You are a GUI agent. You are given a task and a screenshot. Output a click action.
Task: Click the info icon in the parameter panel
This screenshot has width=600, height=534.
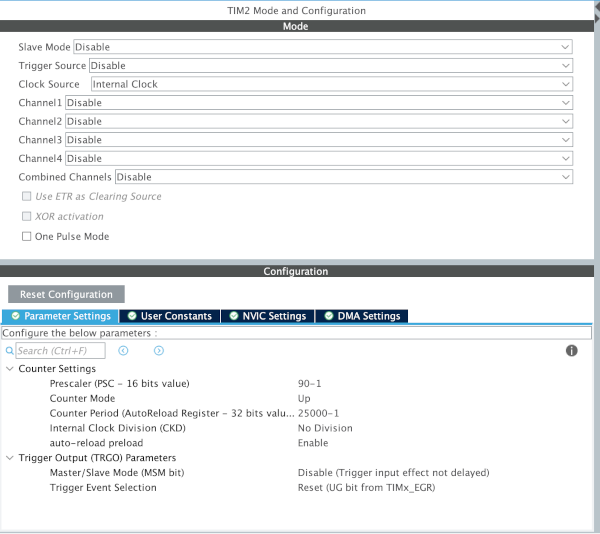[572, 351]
